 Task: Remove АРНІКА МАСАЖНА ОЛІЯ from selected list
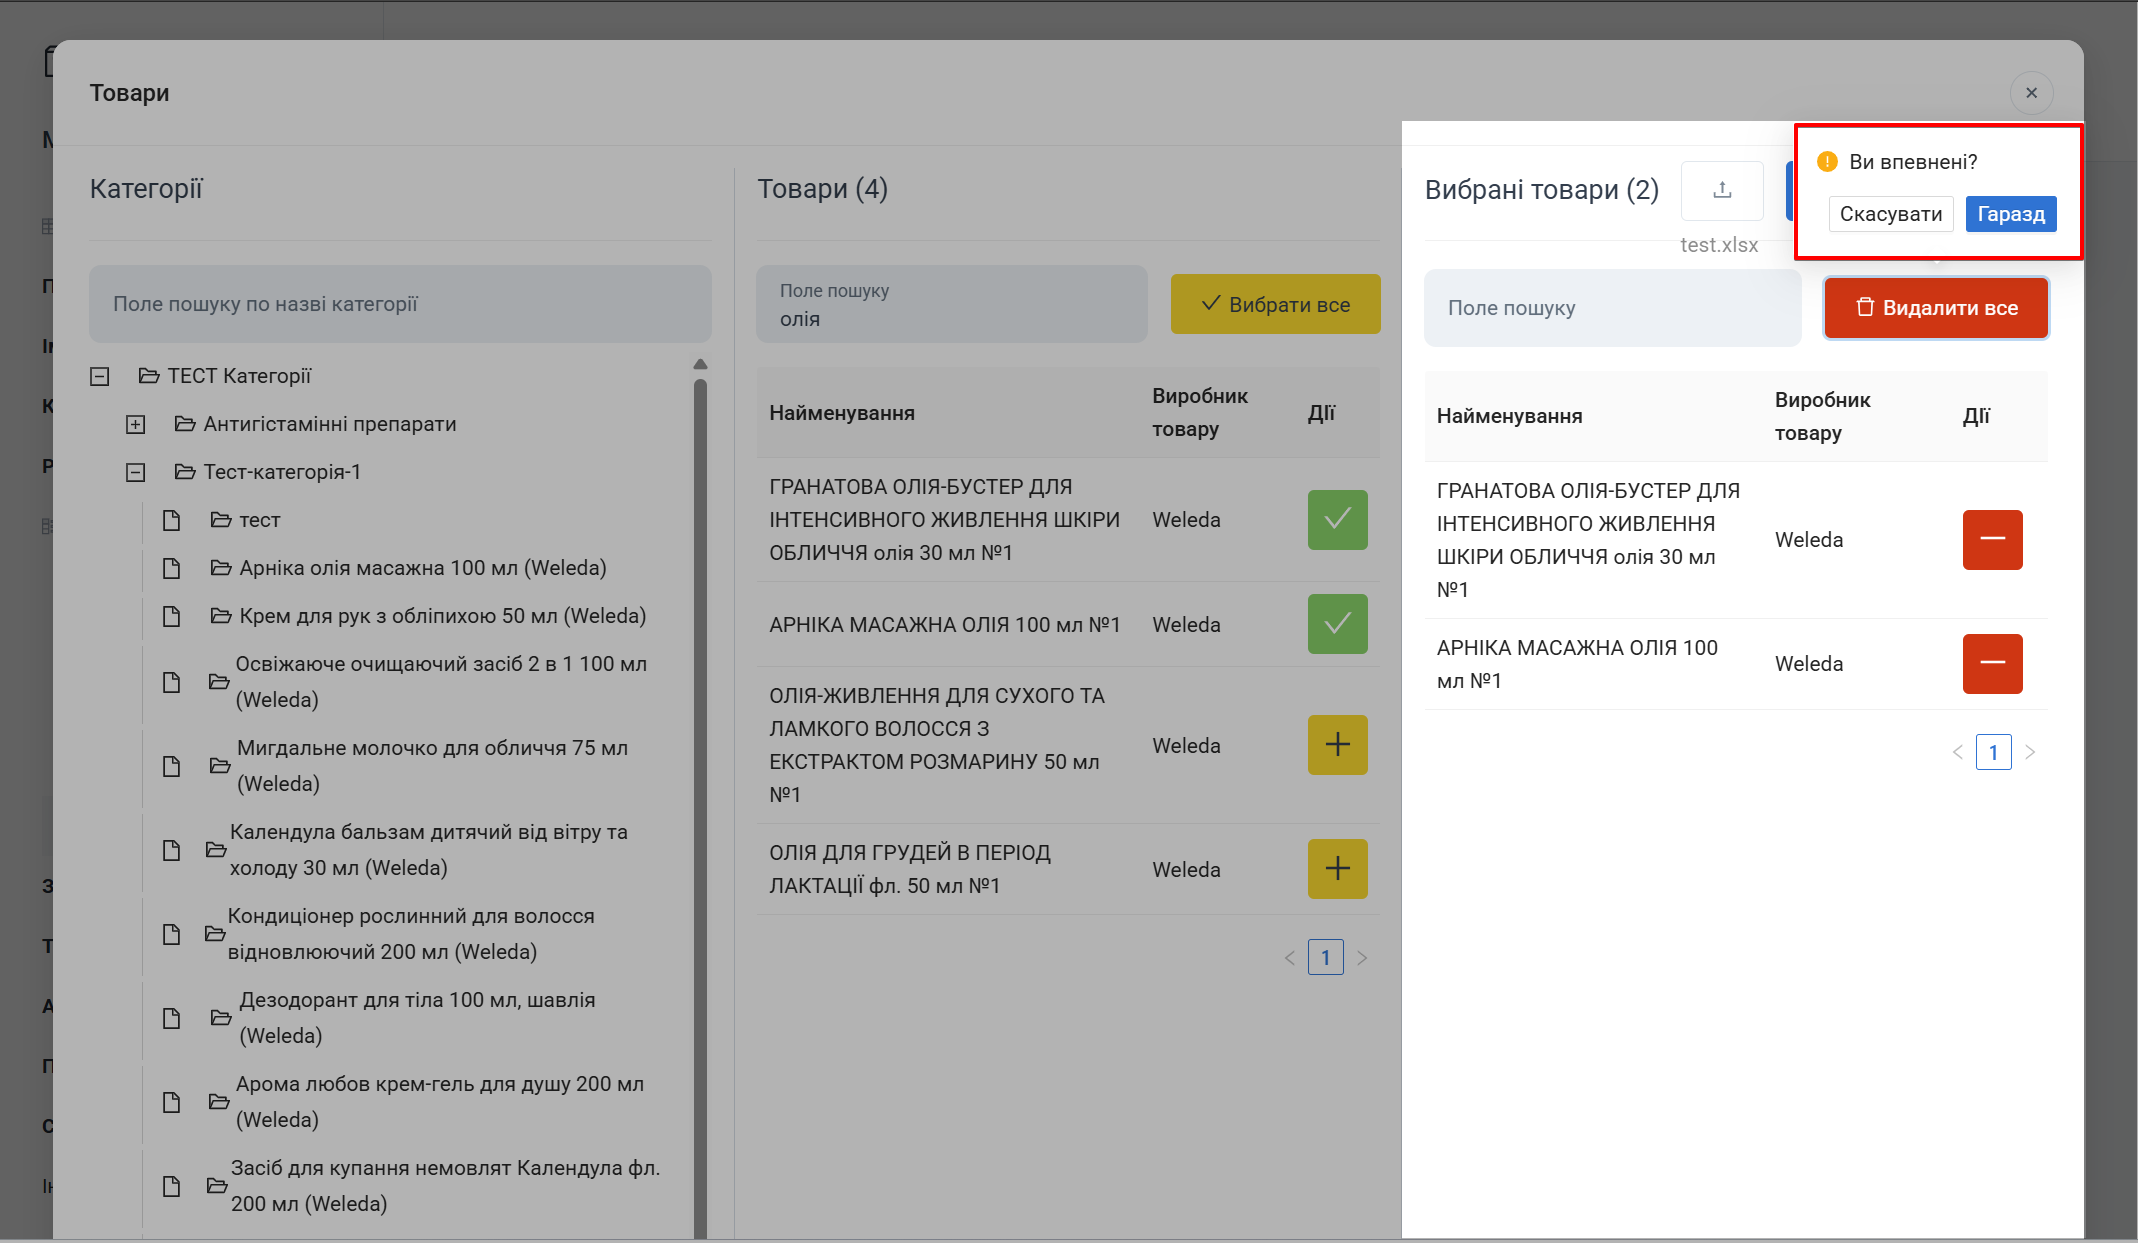pyautogui.click(x=1991, y=664)
